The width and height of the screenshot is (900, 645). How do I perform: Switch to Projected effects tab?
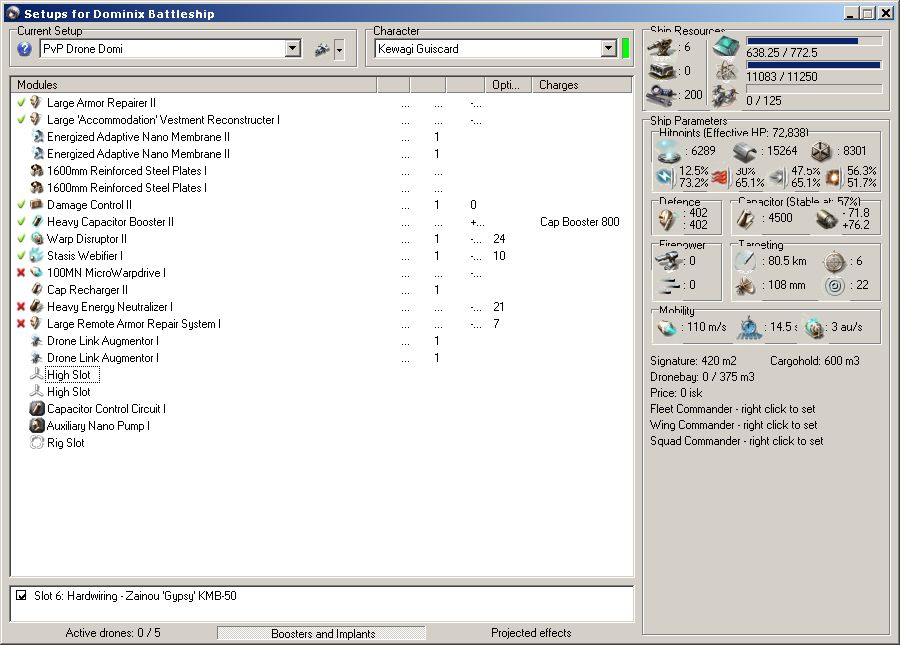click(531, 633)
